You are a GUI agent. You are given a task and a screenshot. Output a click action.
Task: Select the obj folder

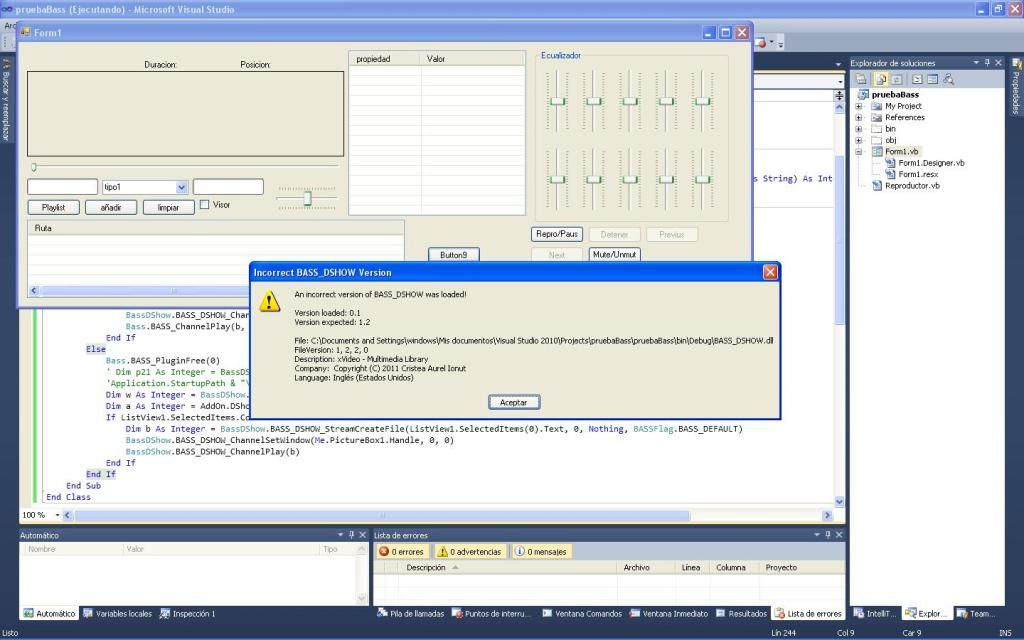(x=890, y=140)
